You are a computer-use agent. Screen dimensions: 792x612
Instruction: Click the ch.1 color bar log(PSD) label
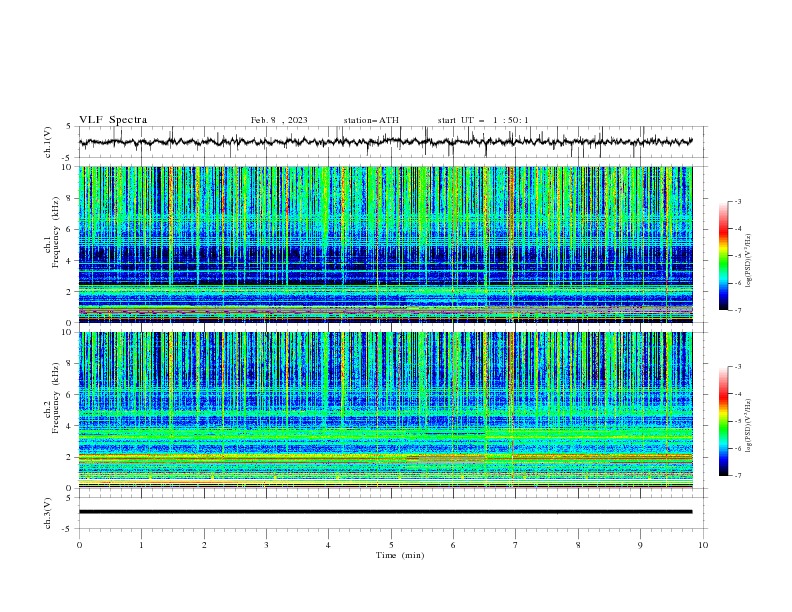pos(748,261)
